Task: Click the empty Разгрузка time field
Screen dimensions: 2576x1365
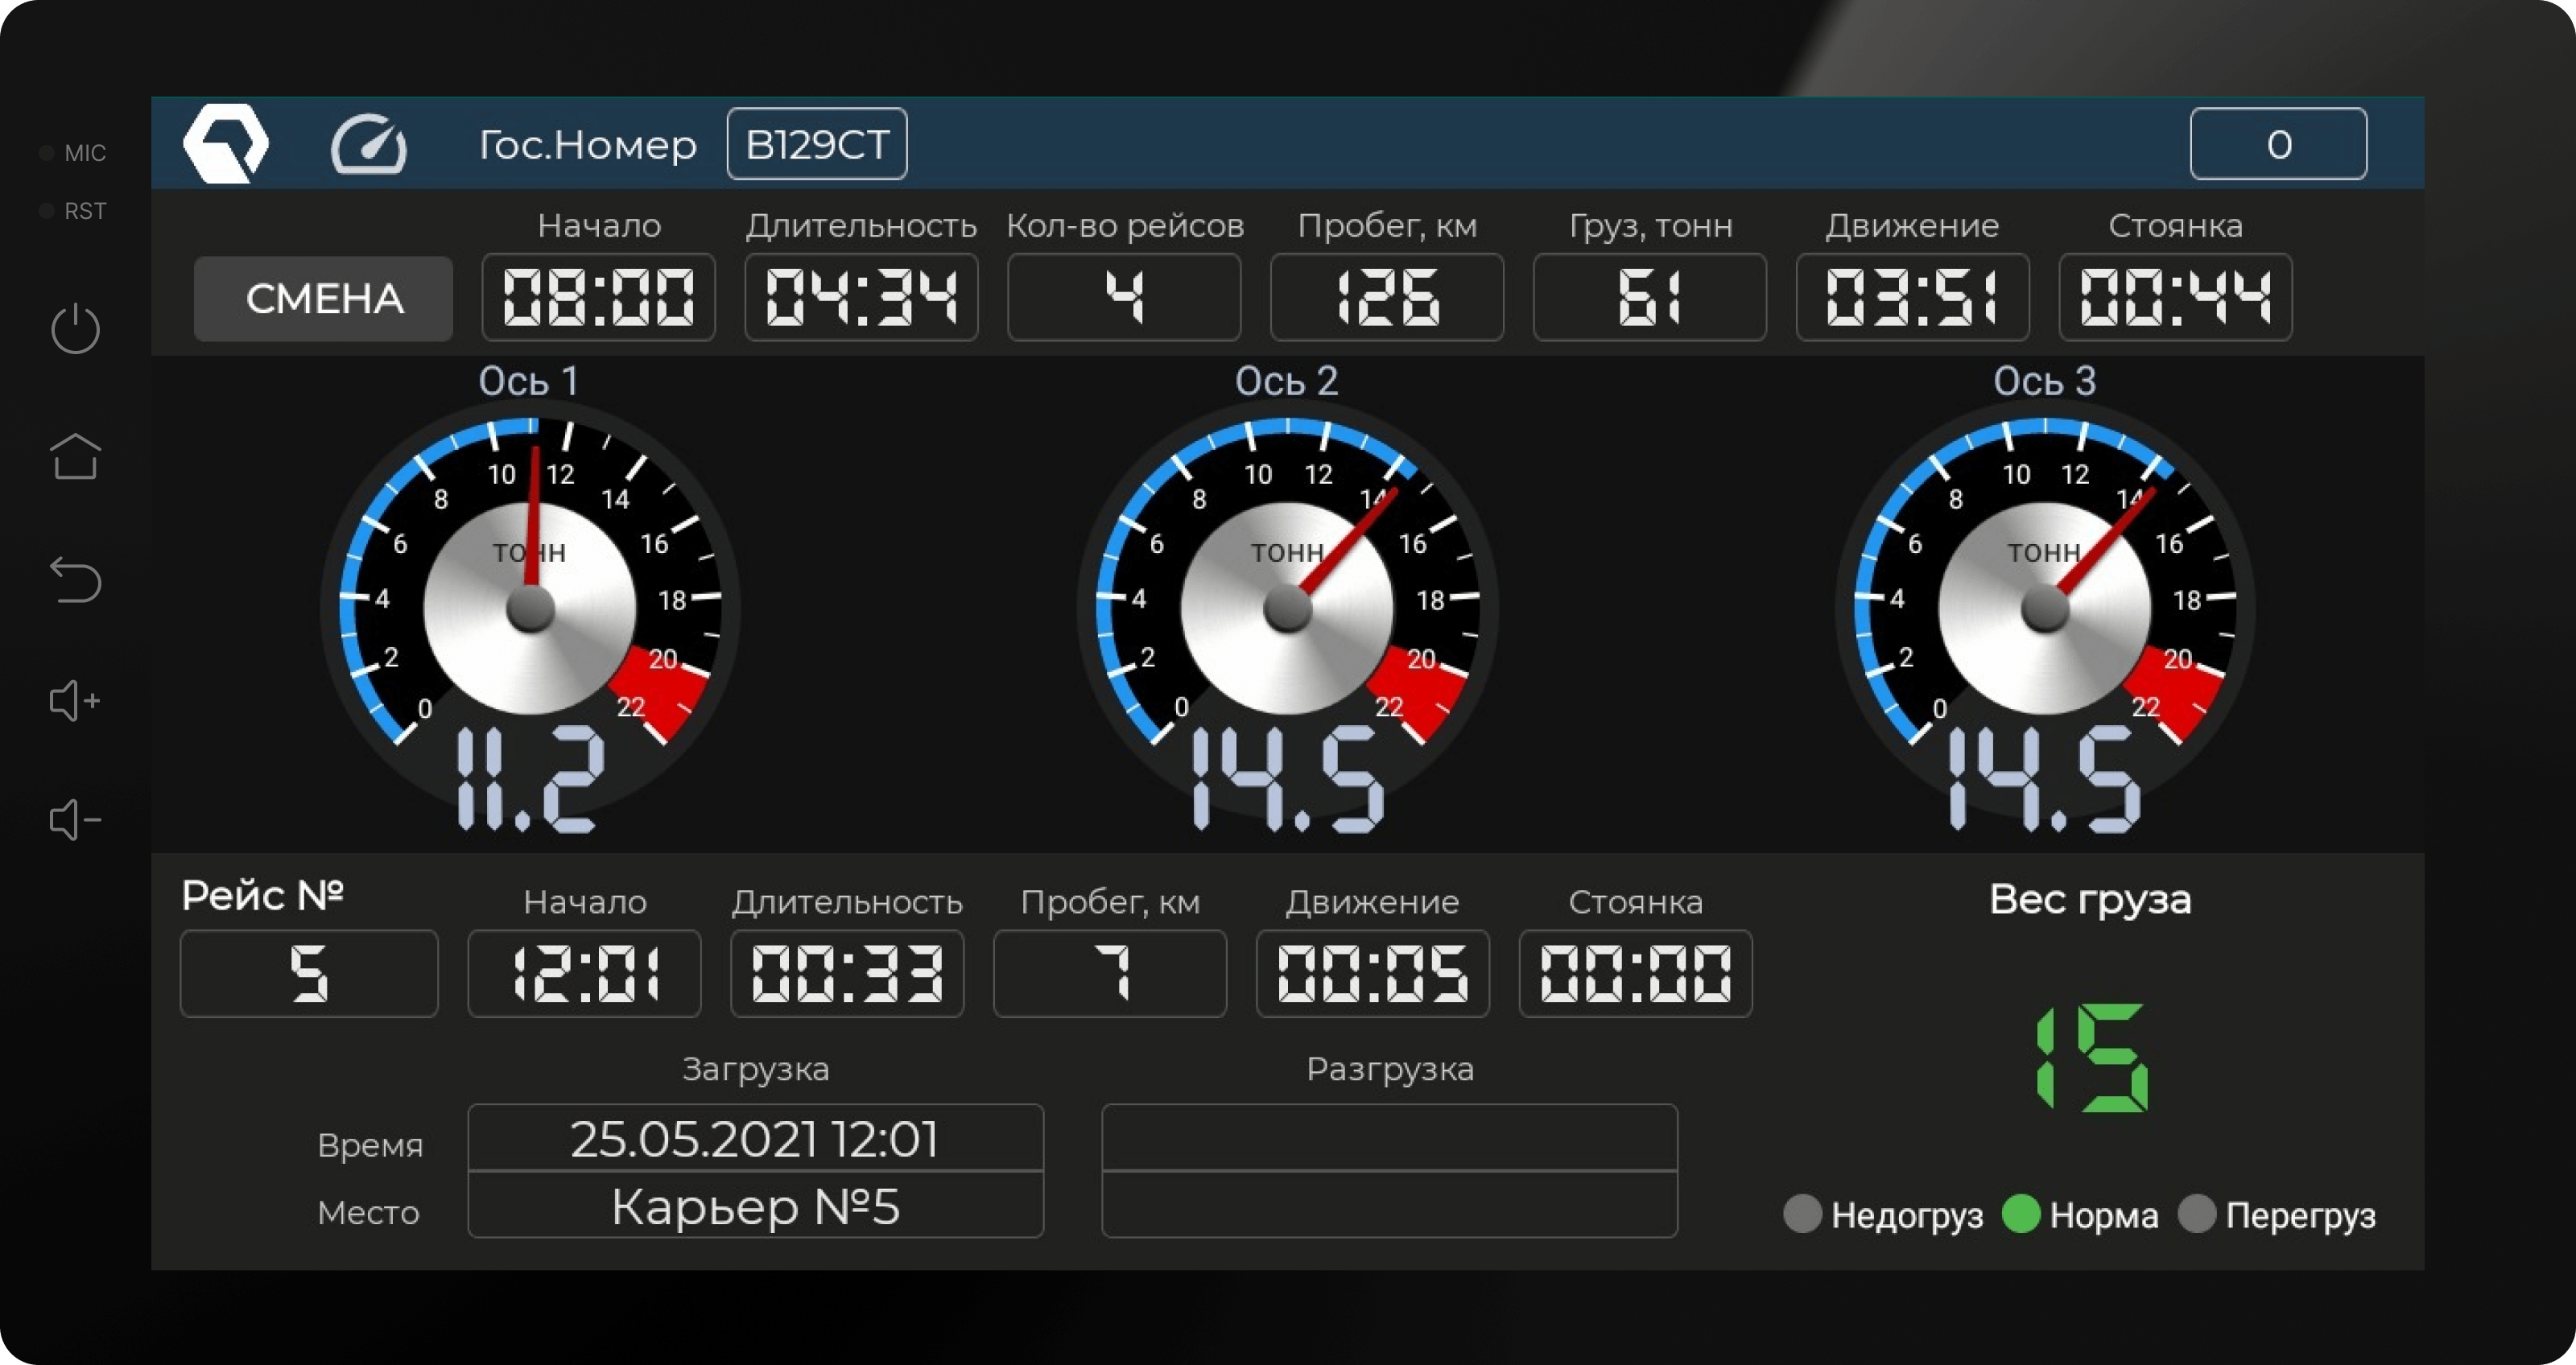Action: click(x=1389, y=1138)
